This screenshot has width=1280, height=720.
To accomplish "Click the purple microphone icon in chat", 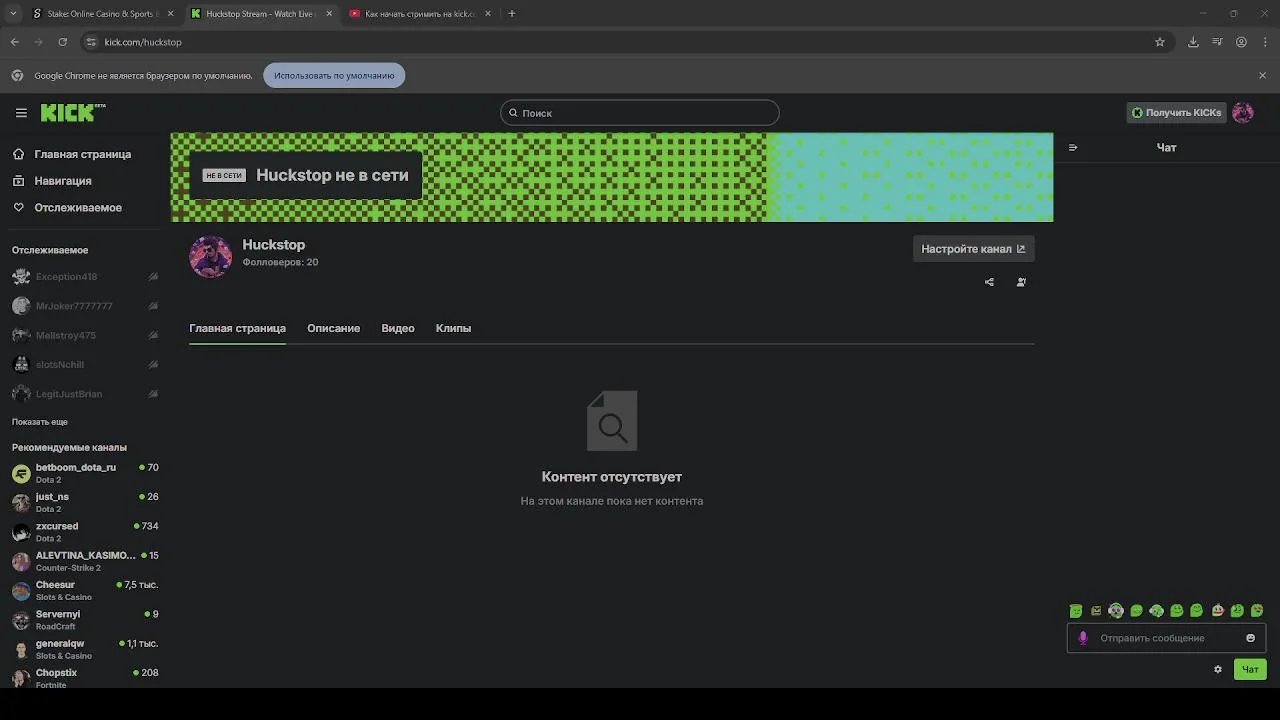I will click(x=1082, y=638).
